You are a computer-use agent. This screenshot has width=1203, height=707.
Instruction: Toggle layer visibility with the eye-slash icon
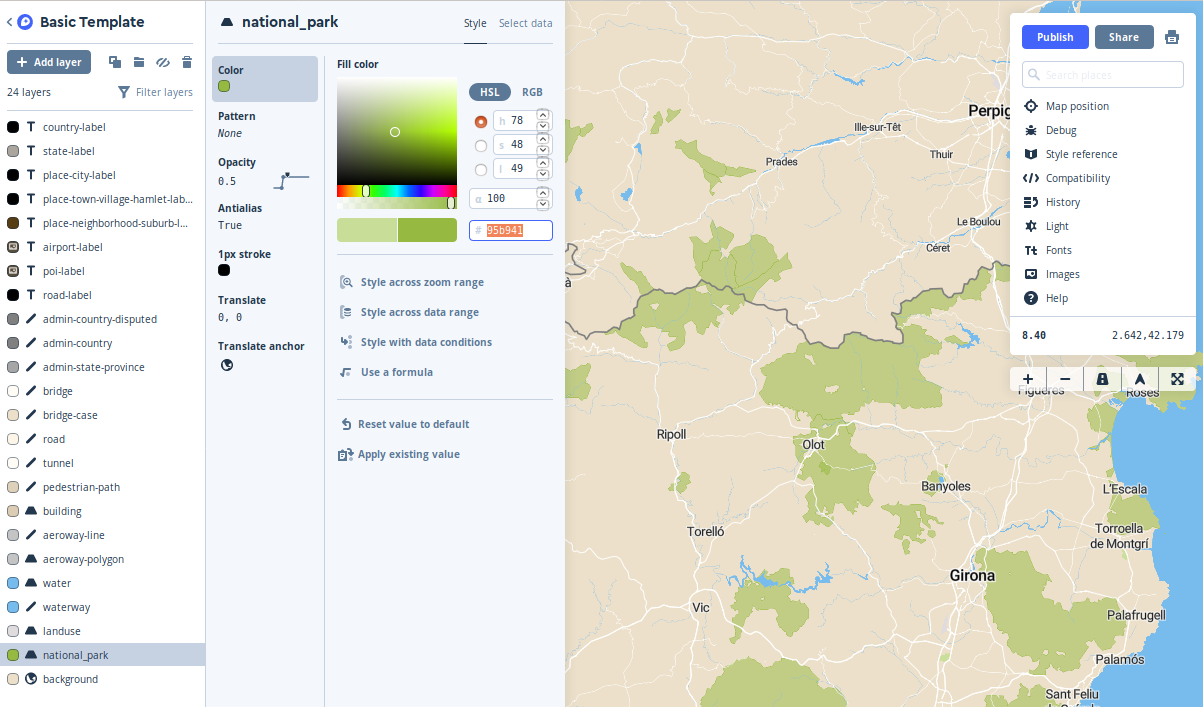[x=163, y=62]
